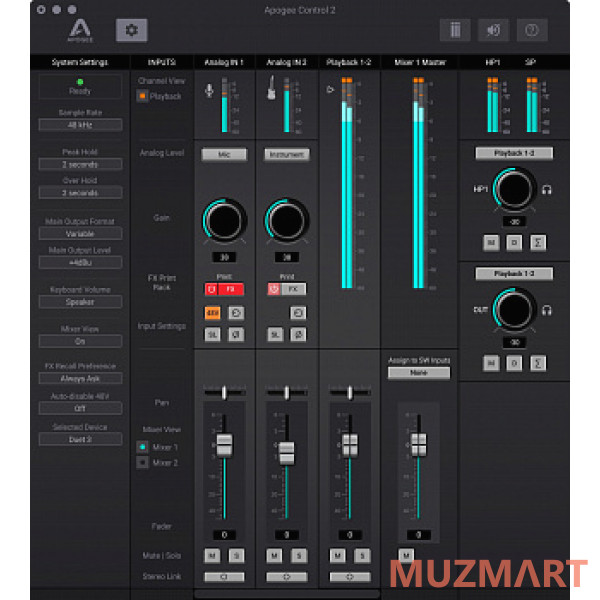Viewport: 600px width, 600px height.
Task: Toggle Stereo Link under Analog IN 2
Action: click(287, 577)
